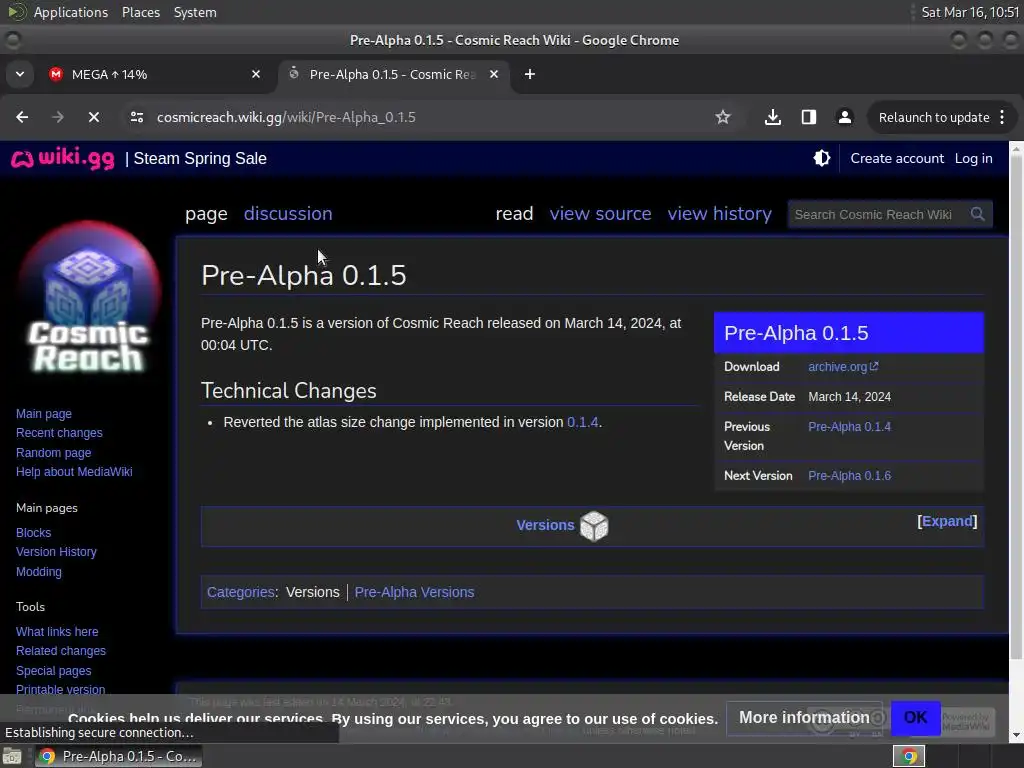The image size is (1024, 768).
Task: Bookmark this page with the star icon
Action: point(722,117)
